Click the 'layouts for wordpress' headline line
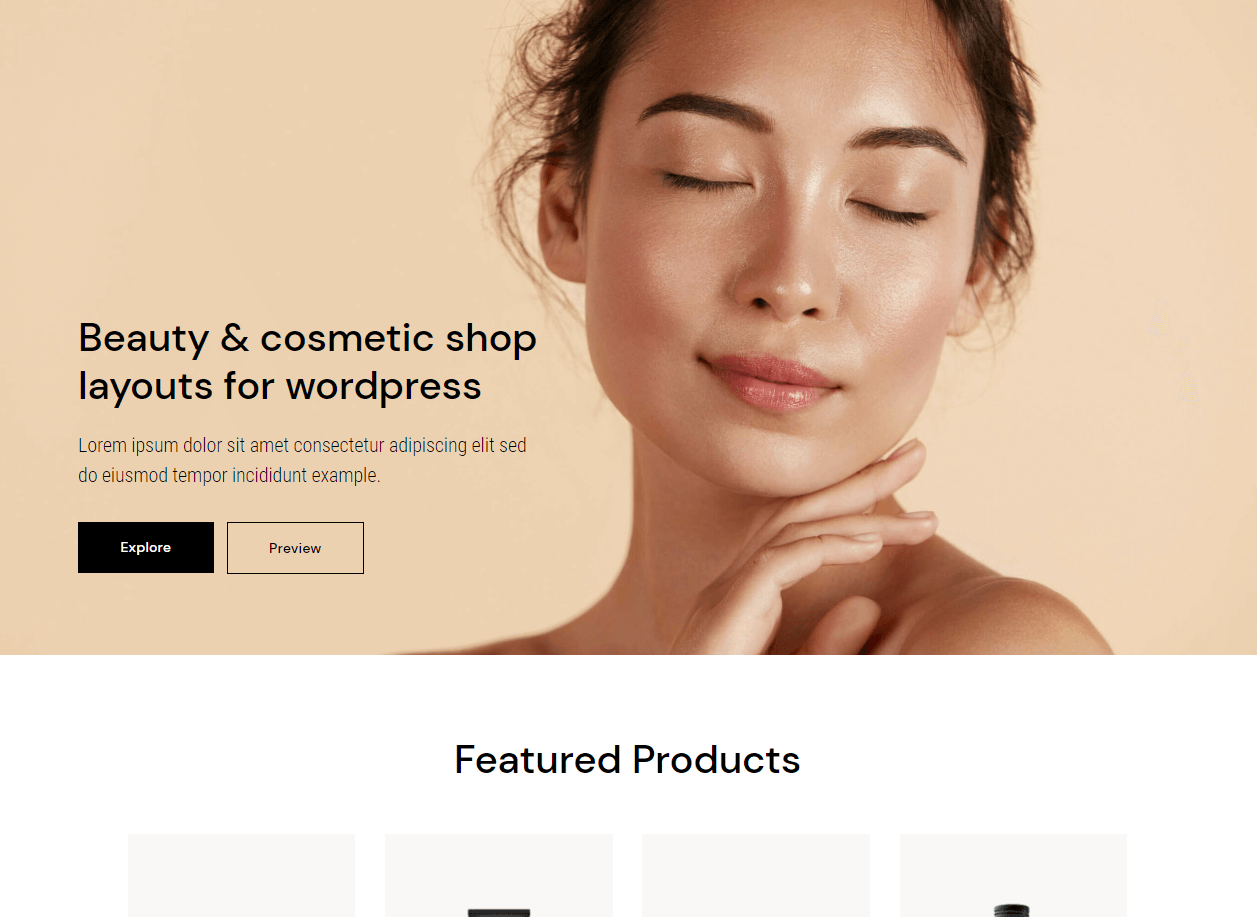The image size is (1257, 917). click(x=280, y=386)
